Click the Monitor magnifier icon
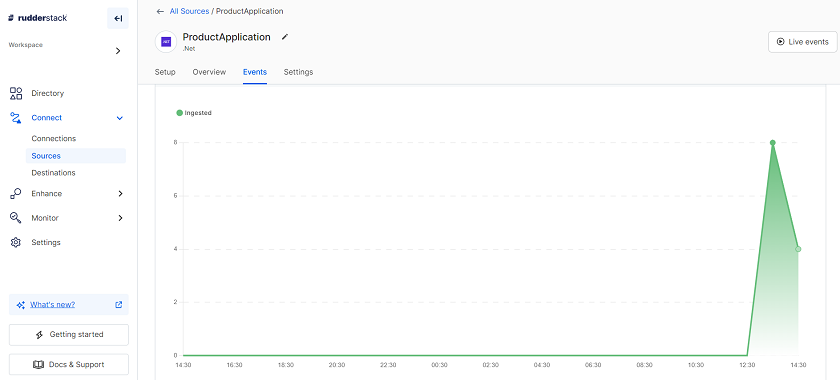The width and height of the screenshot is (840, 380). (16, 218)
